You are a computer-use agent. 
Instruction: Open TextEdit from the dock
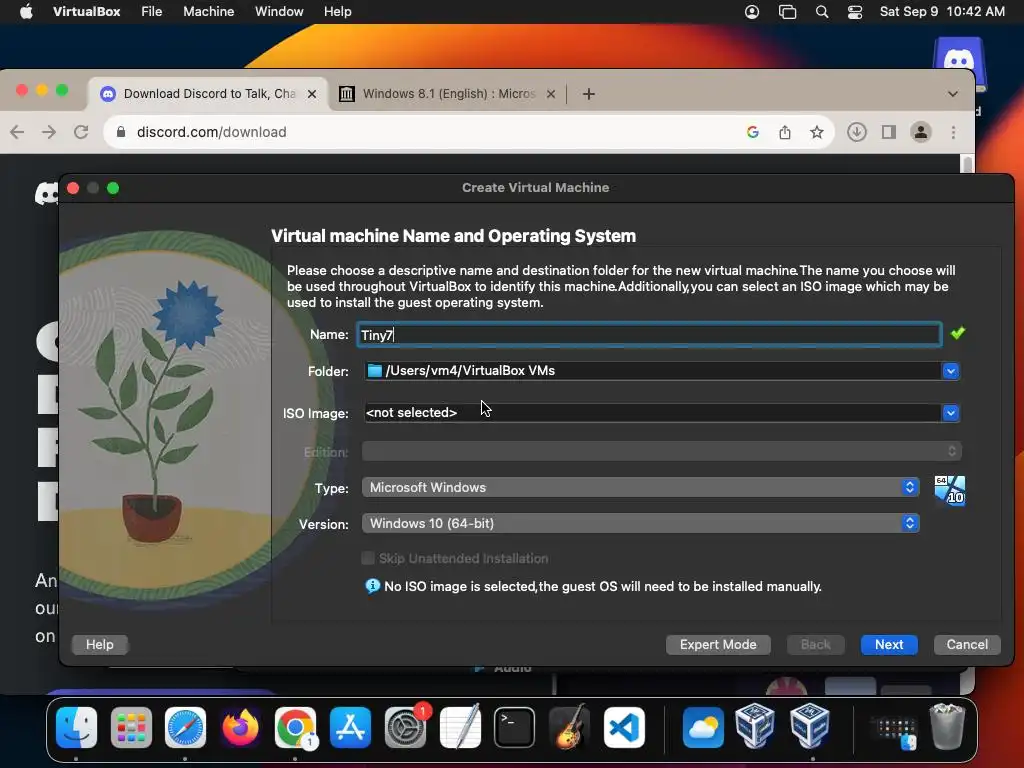[460, 727]
